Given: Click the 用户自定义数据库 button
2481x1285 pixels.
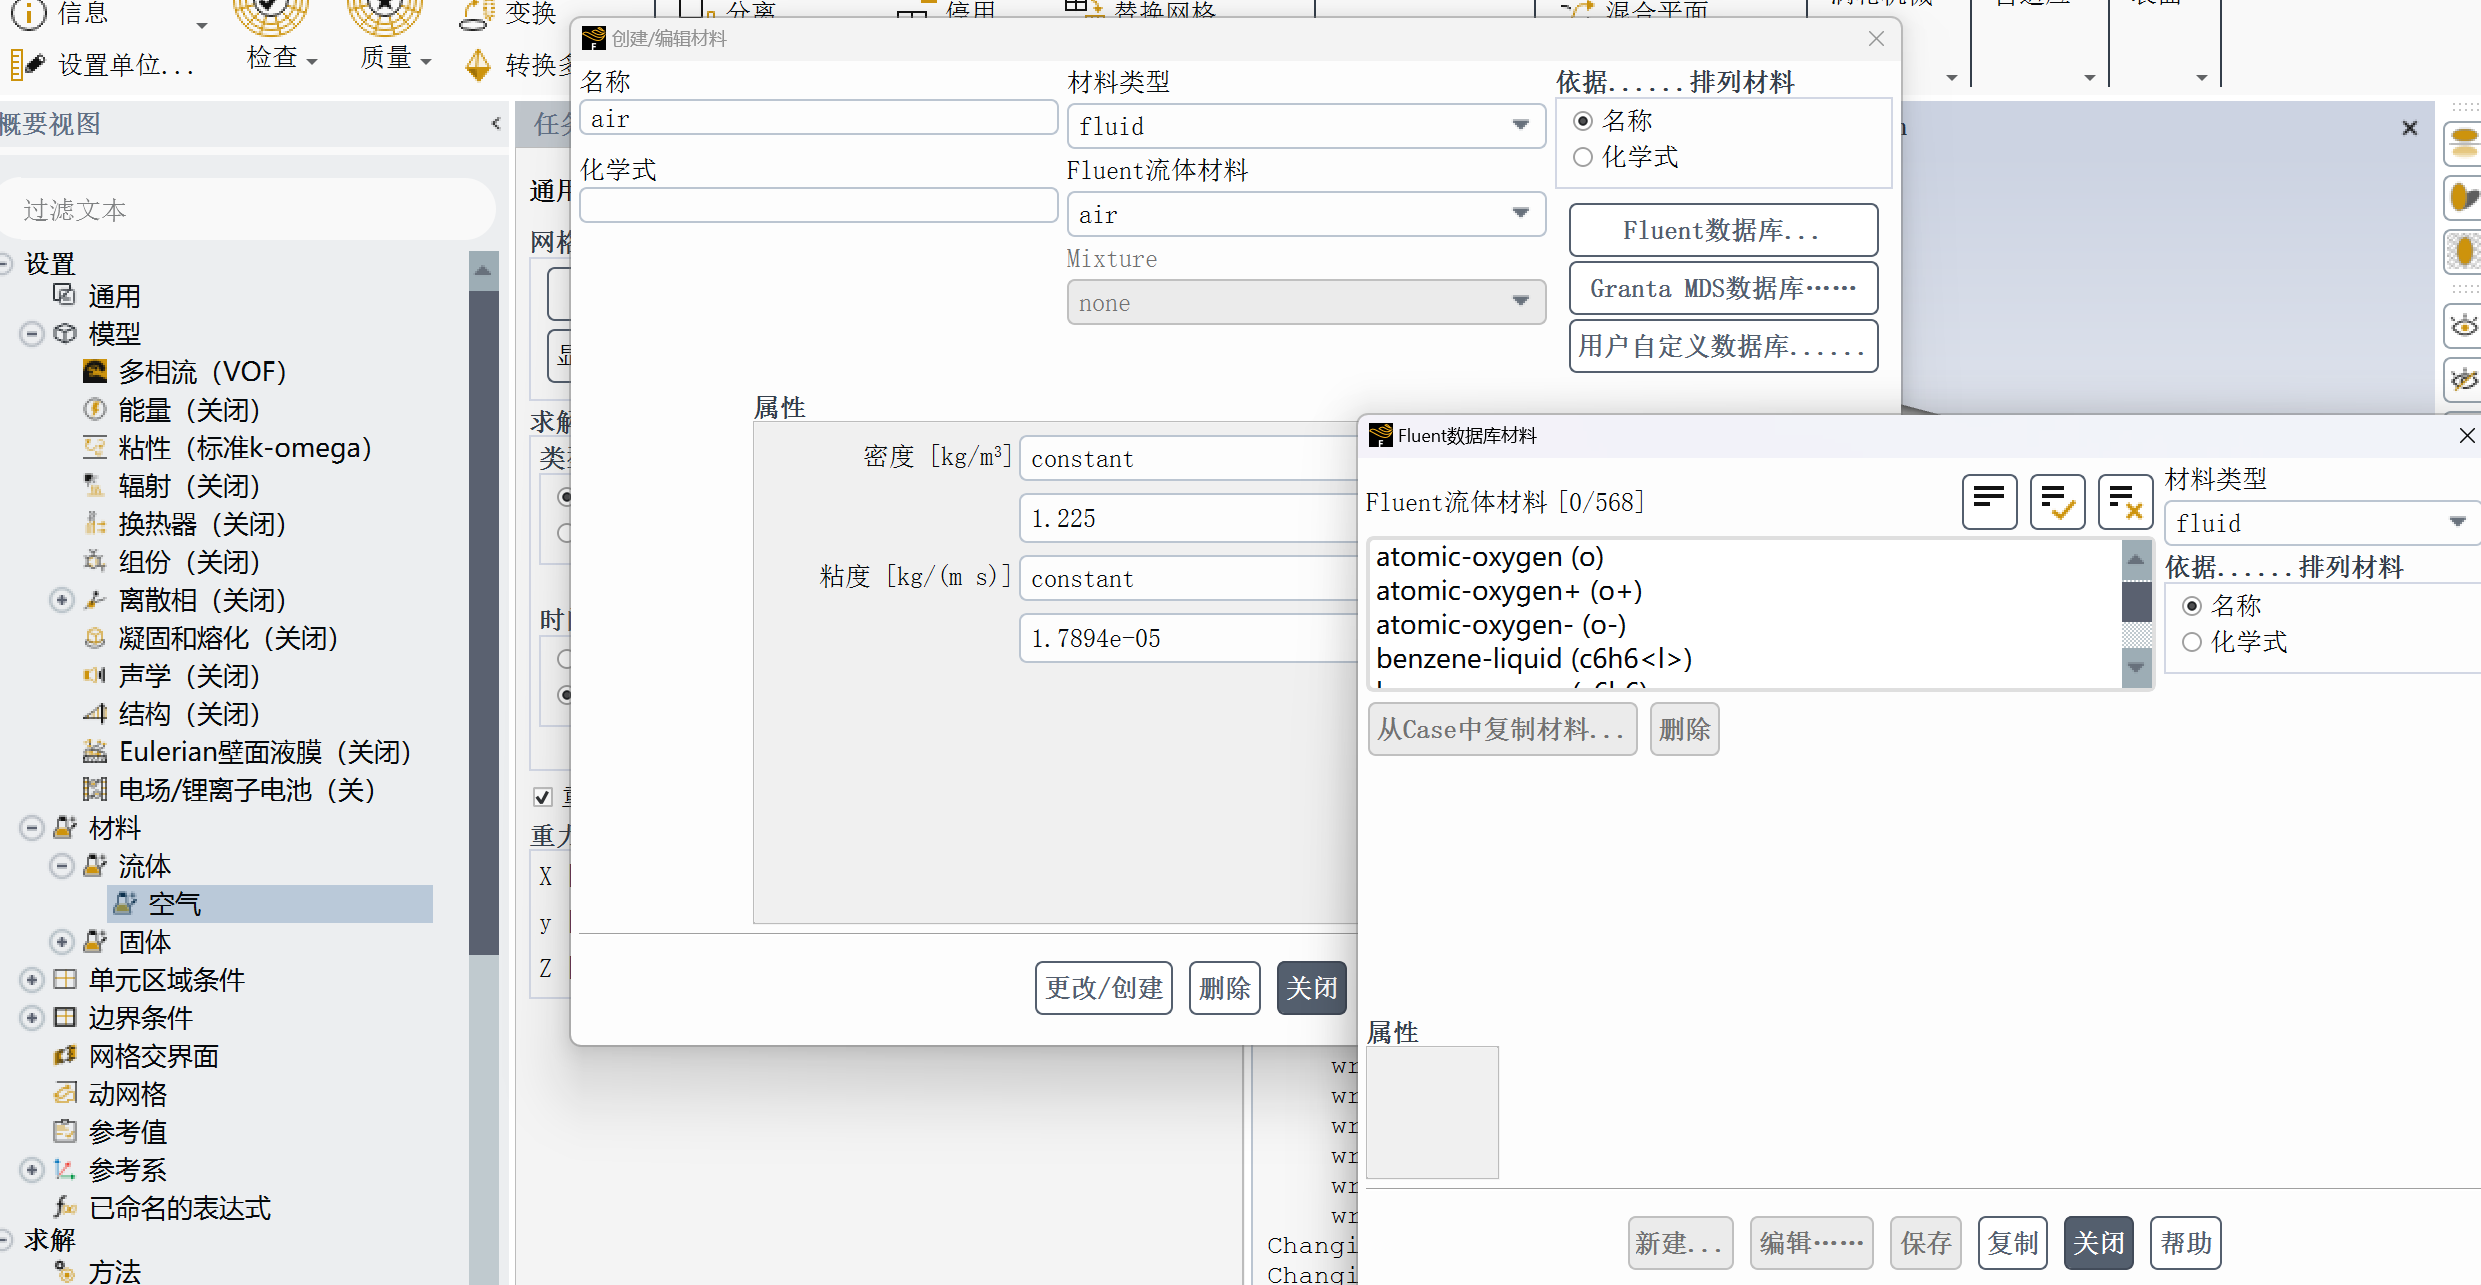Looking at the screenshot, I should (1723, 346).
